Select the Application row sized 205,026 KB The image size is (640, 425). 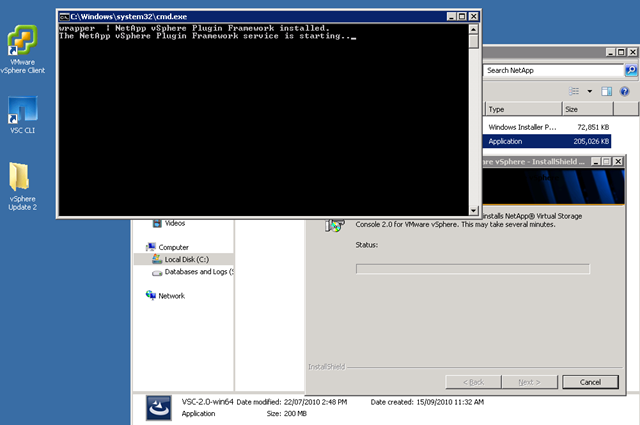tap(547, 141)
